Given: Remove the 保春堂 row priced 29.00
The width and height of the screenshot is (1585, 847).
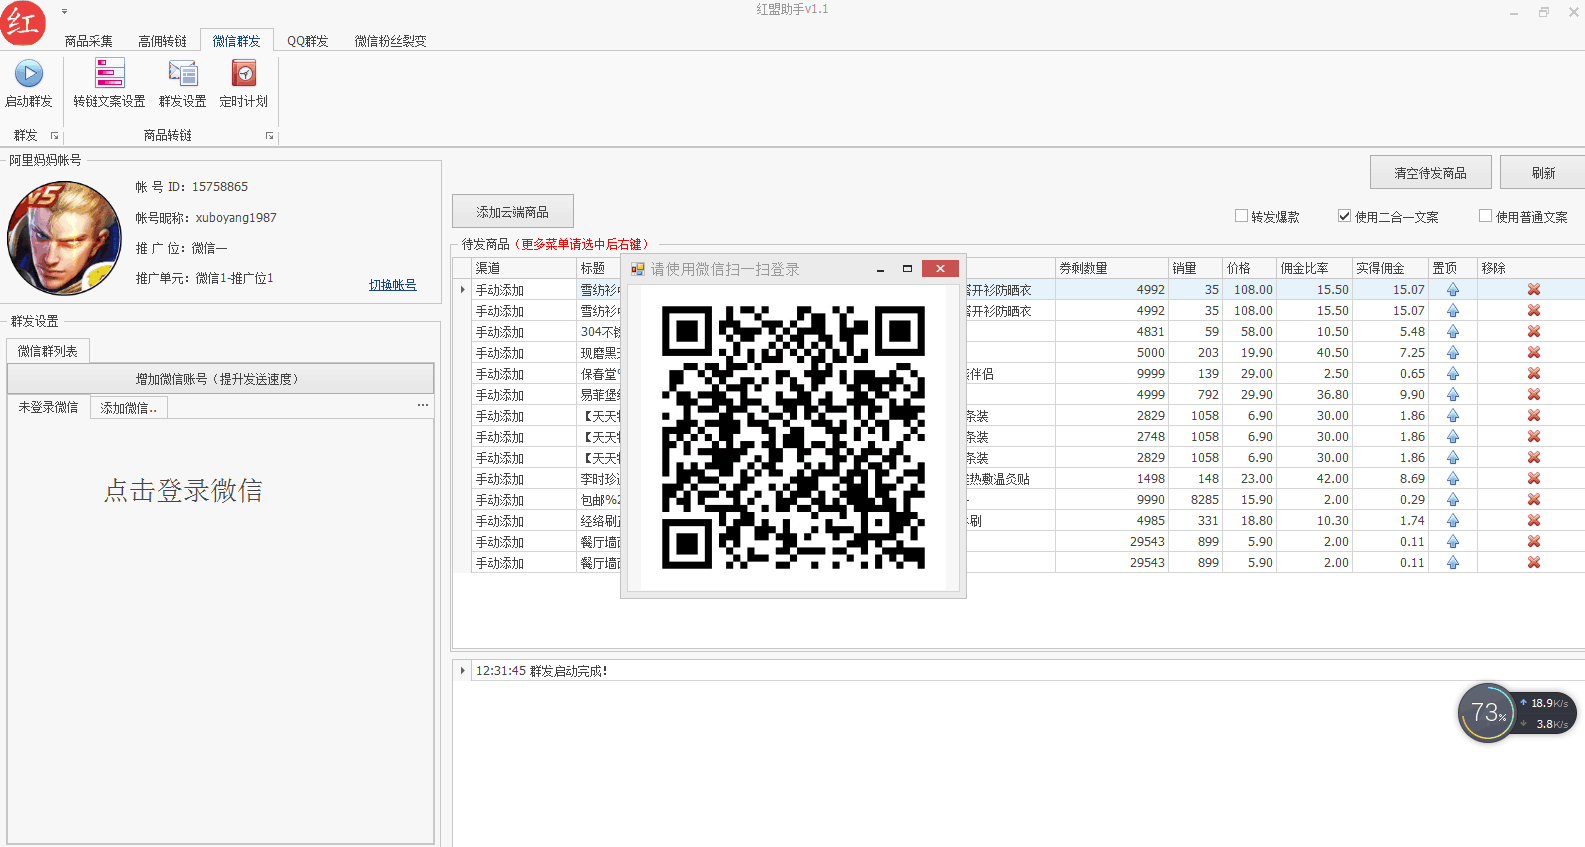Looking at the screenshot, I should [1533, 374].
